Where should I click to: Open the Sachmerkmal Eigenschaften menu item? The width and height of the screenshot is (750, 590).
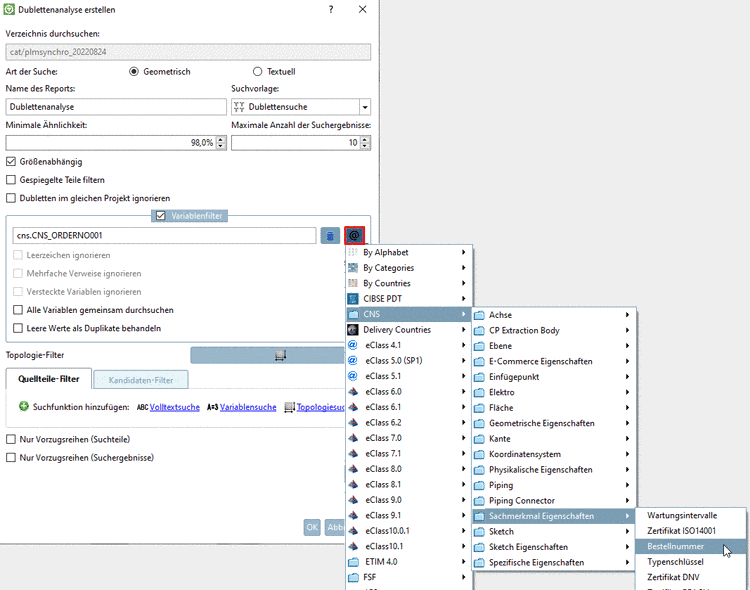coord(554,516)
